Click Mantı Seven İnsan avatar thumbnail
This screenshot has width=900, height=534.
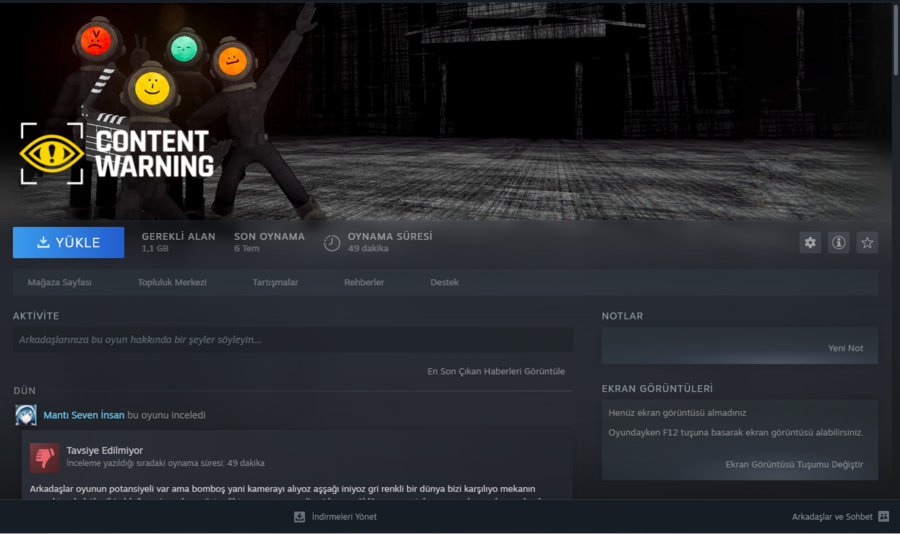point(26,415)
